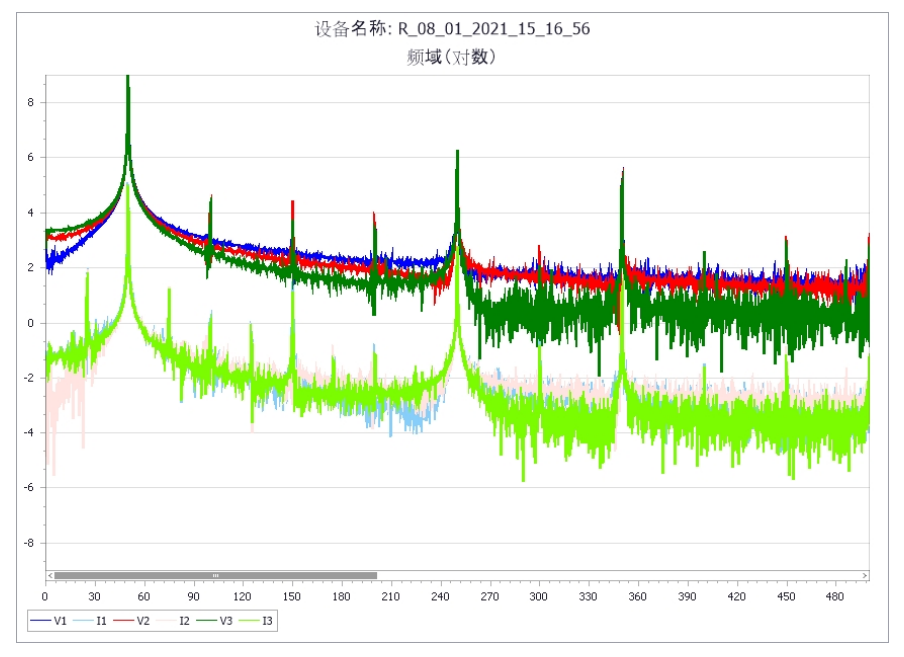Click the right arrow of horizontal scrollbar

pos(864,575)
